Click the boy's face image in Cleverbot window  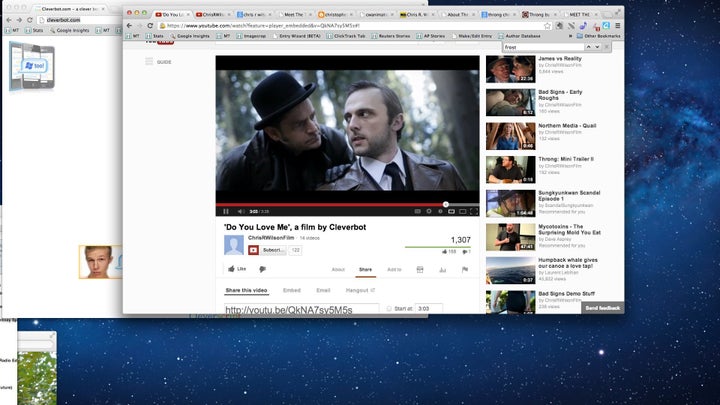click(x=100, y=262)
